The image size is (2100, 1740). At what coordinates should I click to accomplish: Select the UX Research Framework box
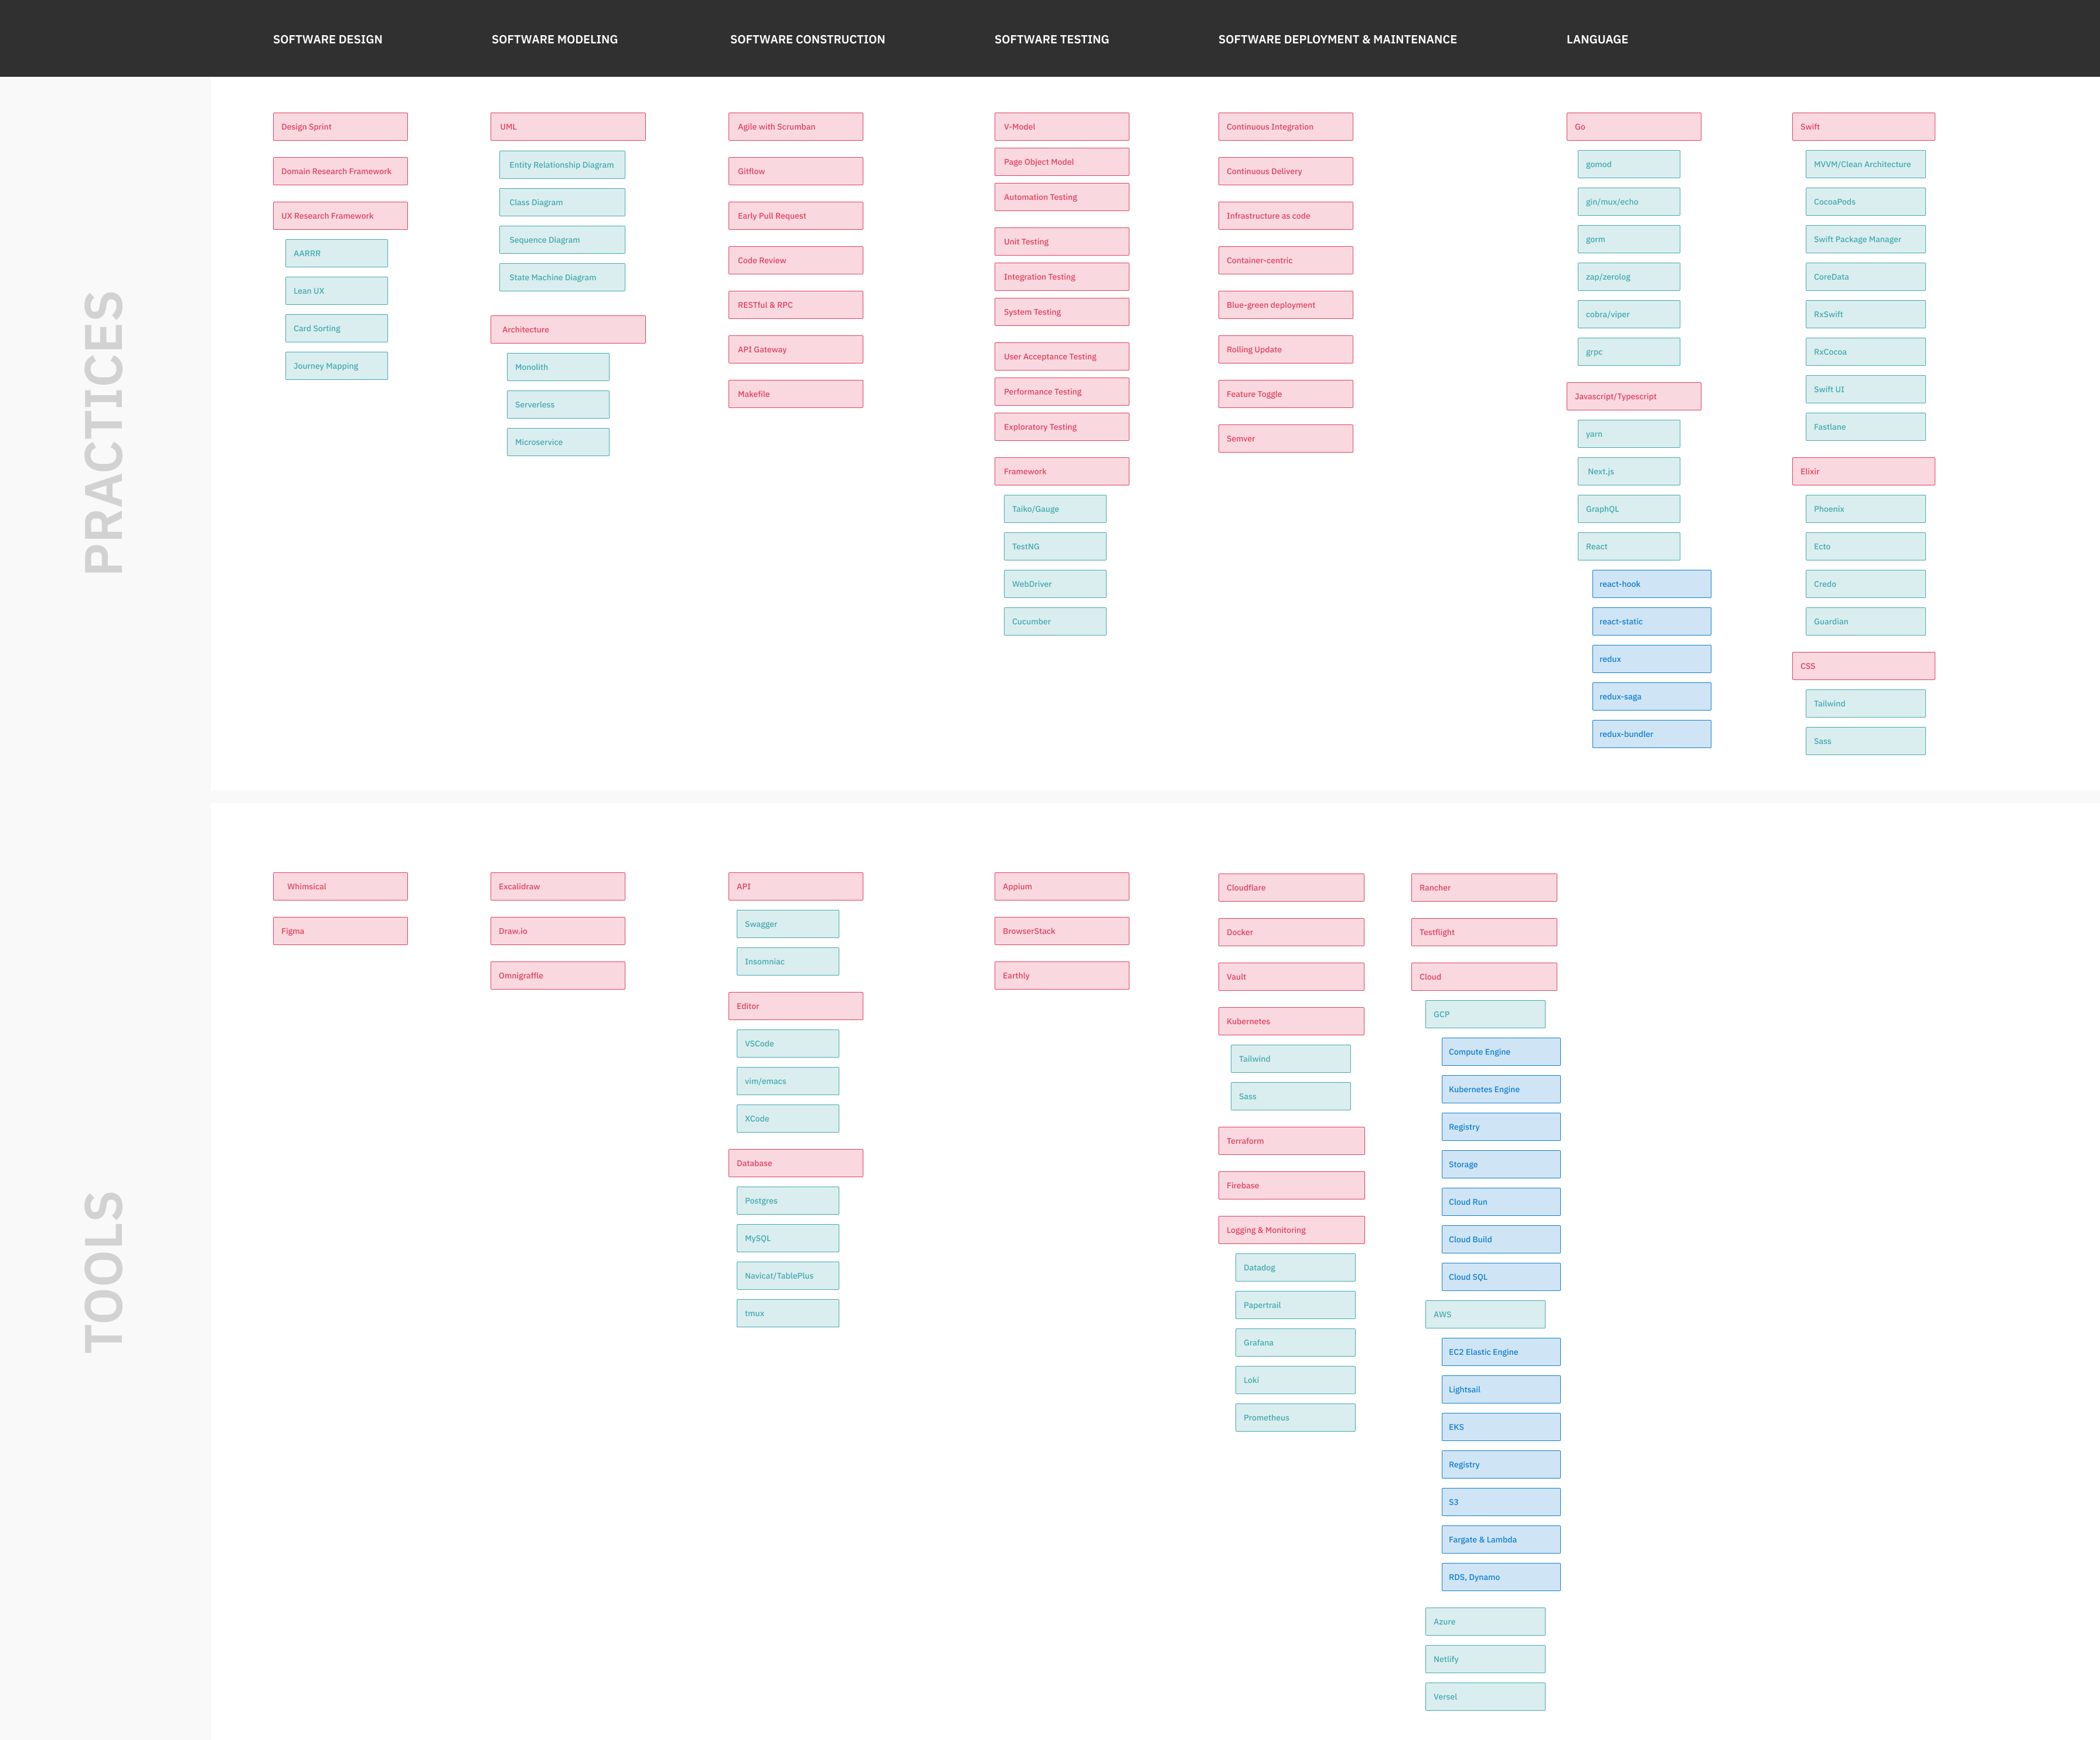pos(340,216)
